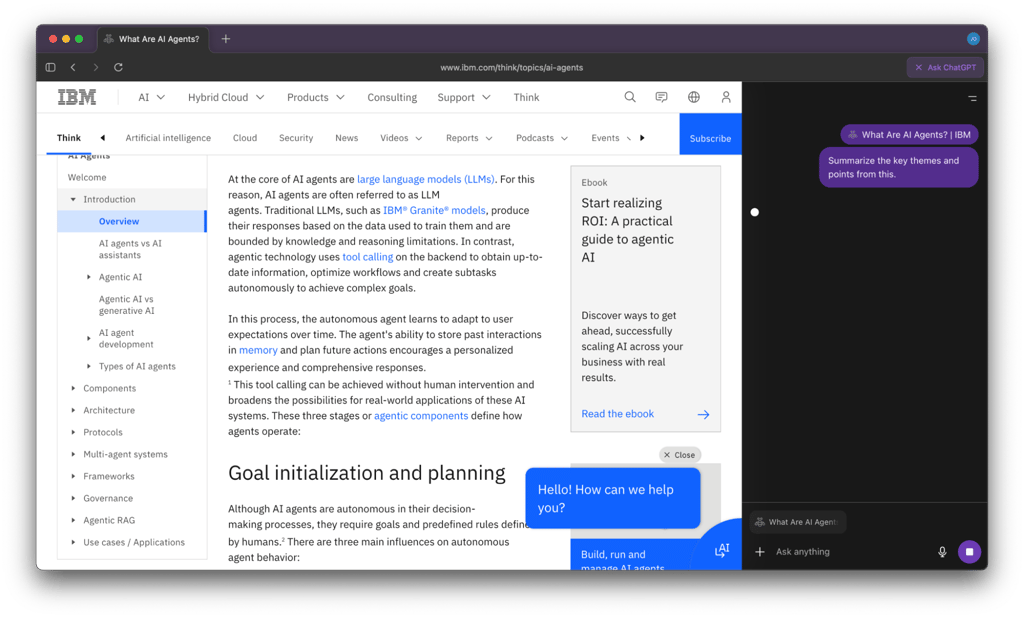Click the URL address bar
The image size is (1024, 618).
pyautogui.click(x=511, y=67)
